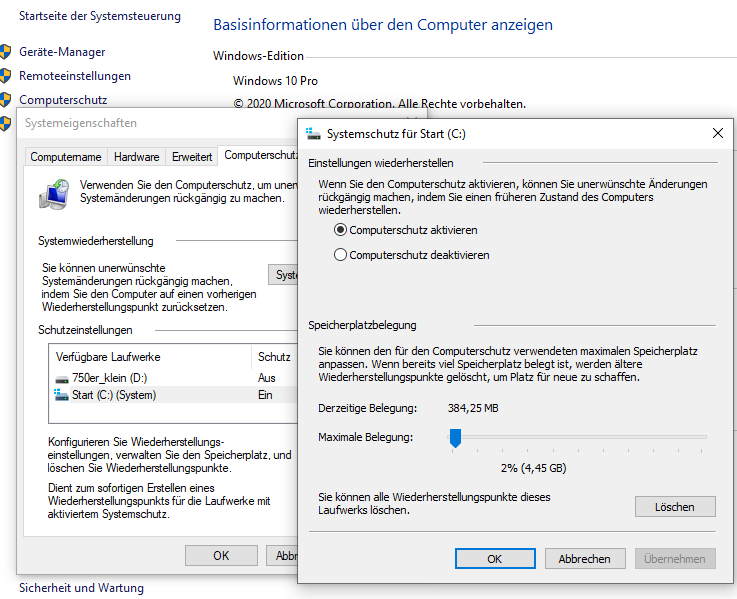Select Computerschutz aktivieren radio button
Screen dimensions: 737x599
click(340, 230)
